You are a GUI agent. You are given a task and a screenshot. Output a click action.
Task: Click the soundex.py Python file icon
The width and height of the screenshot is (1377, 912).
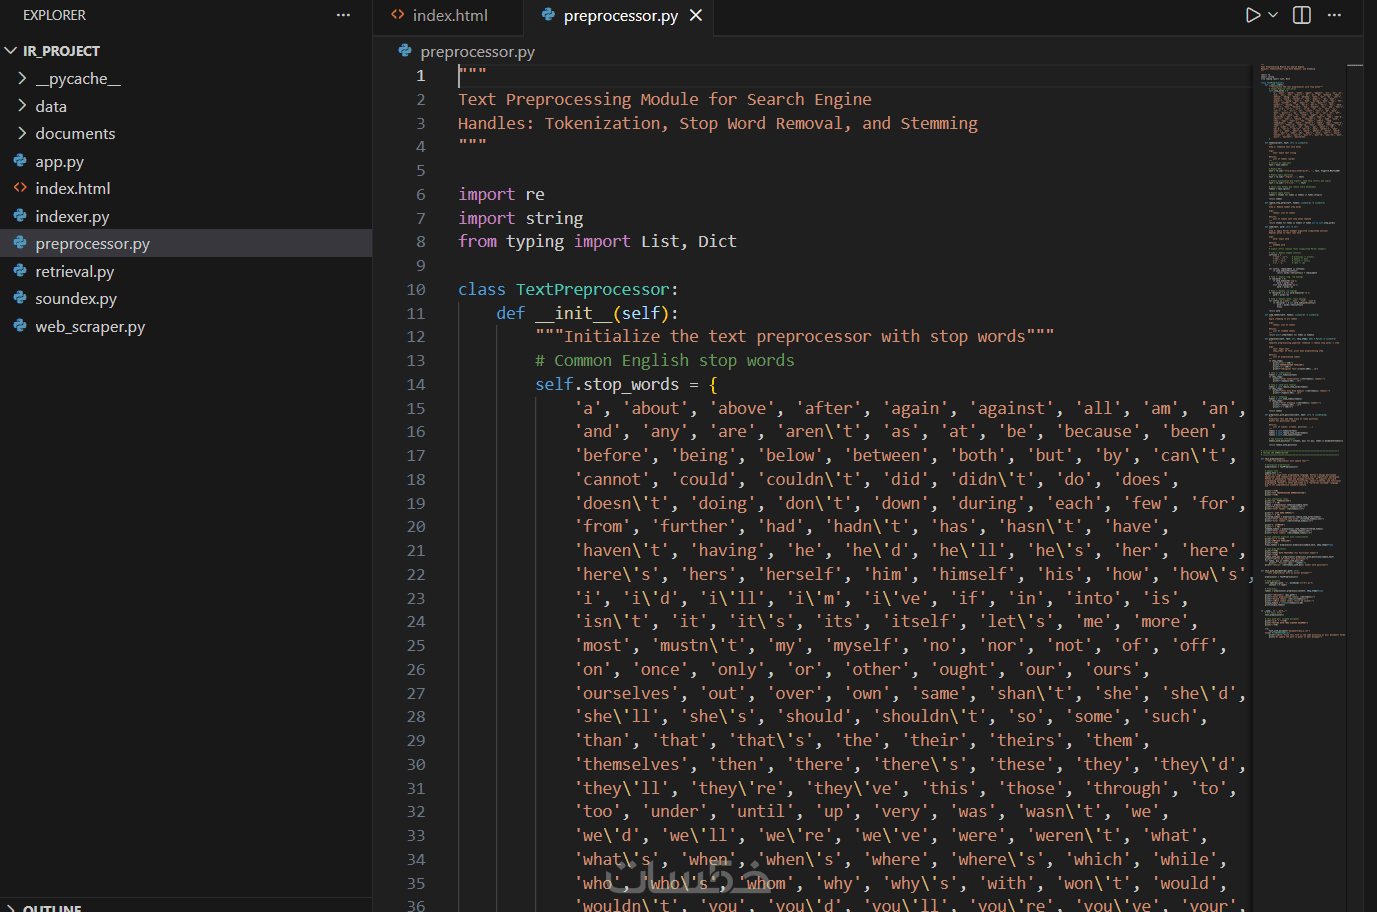click(20, 298)
